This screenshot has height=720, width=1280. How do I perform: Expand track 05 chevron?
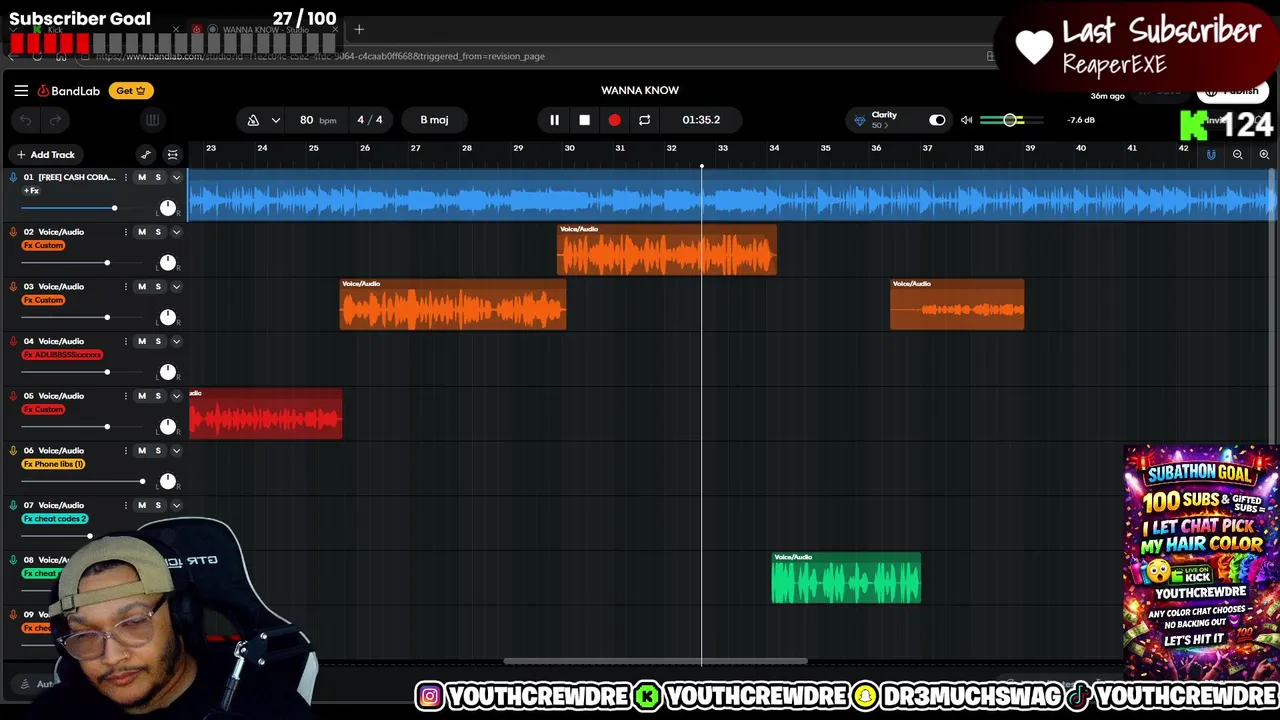[x=176, y=396]
